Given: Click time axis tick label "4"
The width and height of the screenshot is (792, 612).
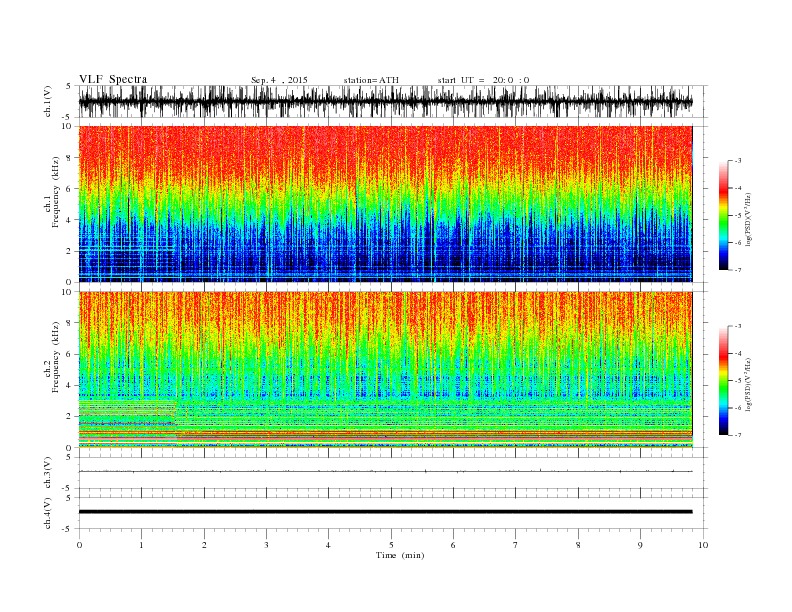Looking at the screenshot, I should pyautogui.click(x=328, y=545).
